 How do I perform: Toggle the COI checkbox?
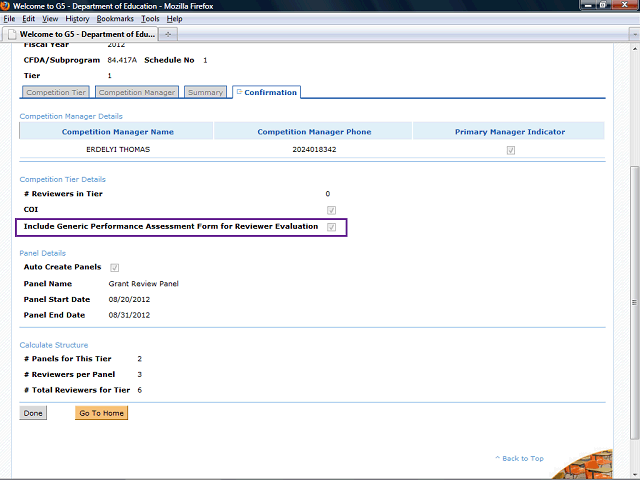(331, 210)
